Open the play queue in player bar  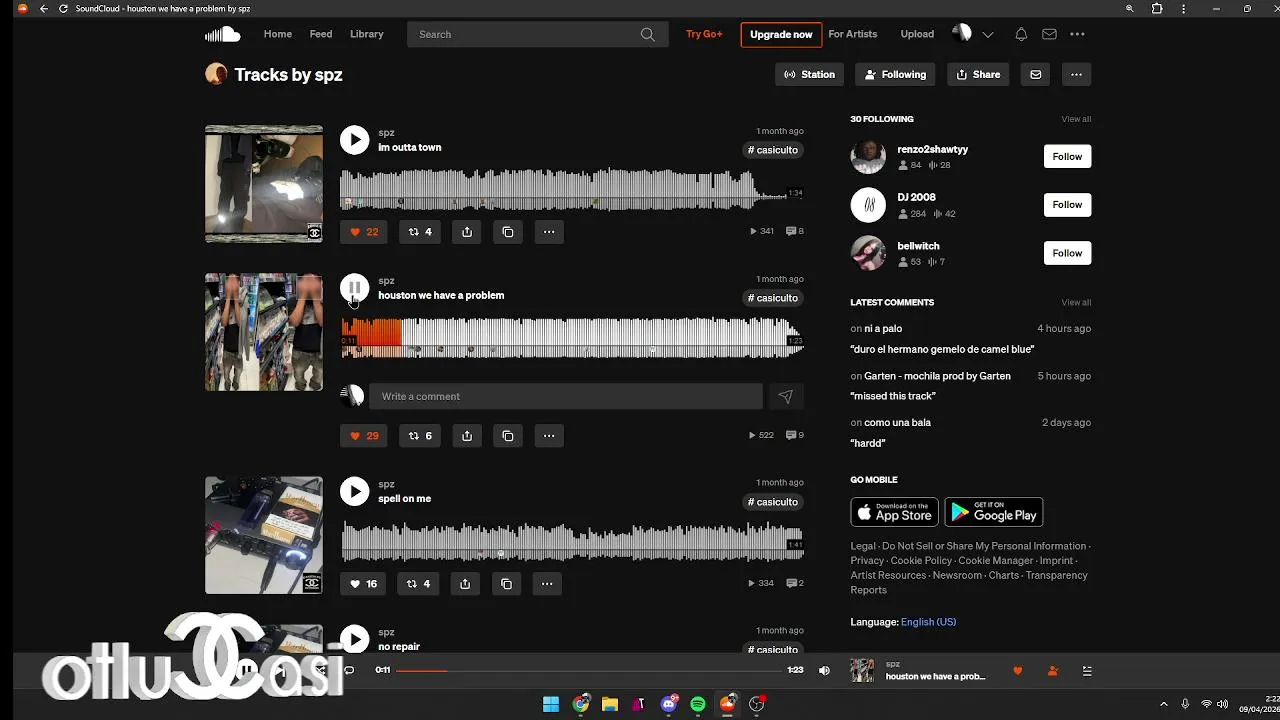point(1087,671)
